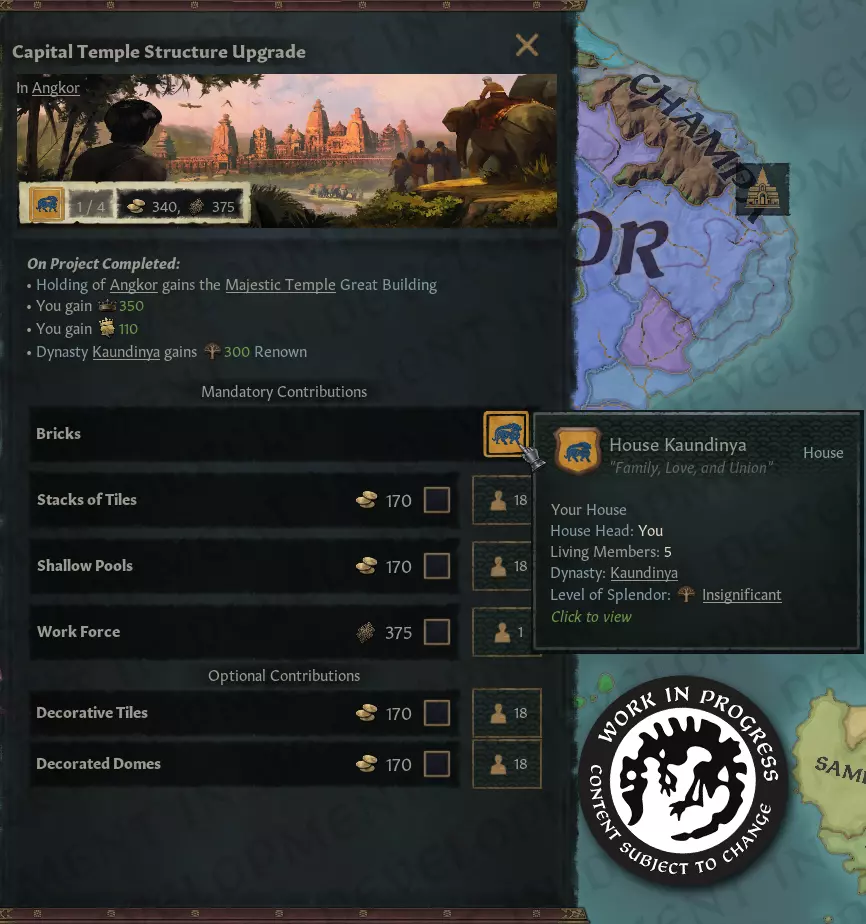
Task: Click the temple artwork banner image
Action: [287, 150]
